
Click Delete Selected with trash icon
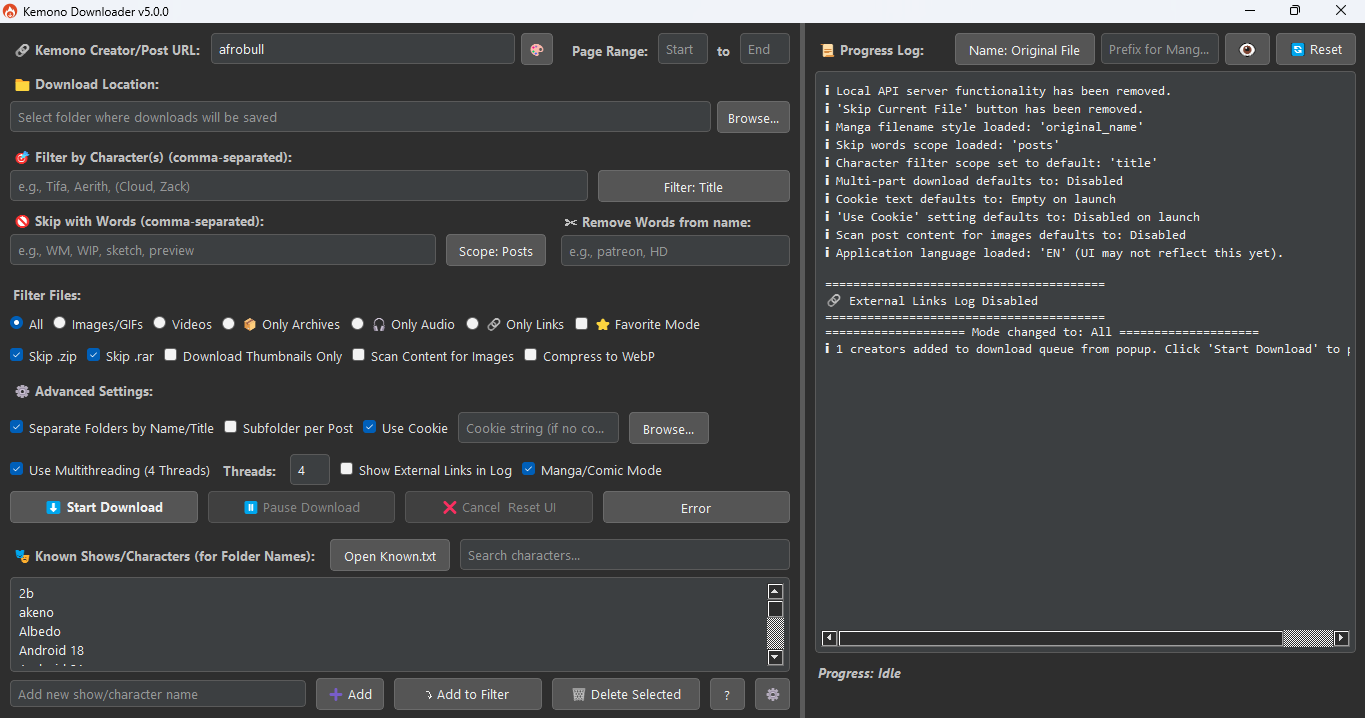click(x=625, y=694)
